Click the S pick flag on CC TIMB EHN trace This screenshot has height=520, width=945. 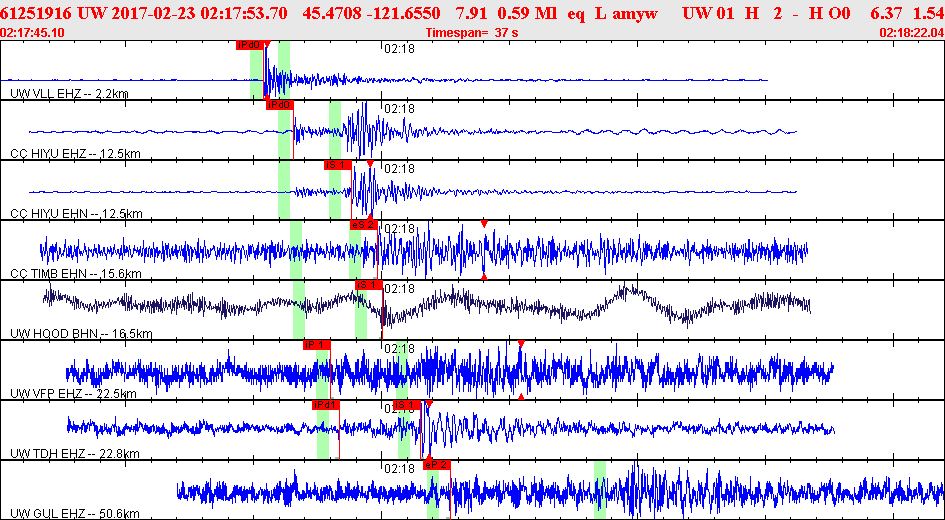tap(363, 225)
